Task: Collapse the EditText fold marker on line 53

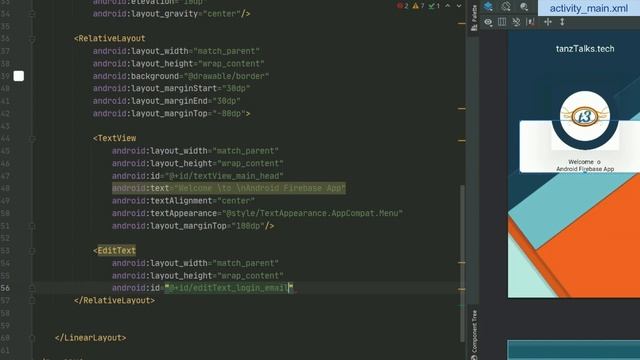Action: 32,251
